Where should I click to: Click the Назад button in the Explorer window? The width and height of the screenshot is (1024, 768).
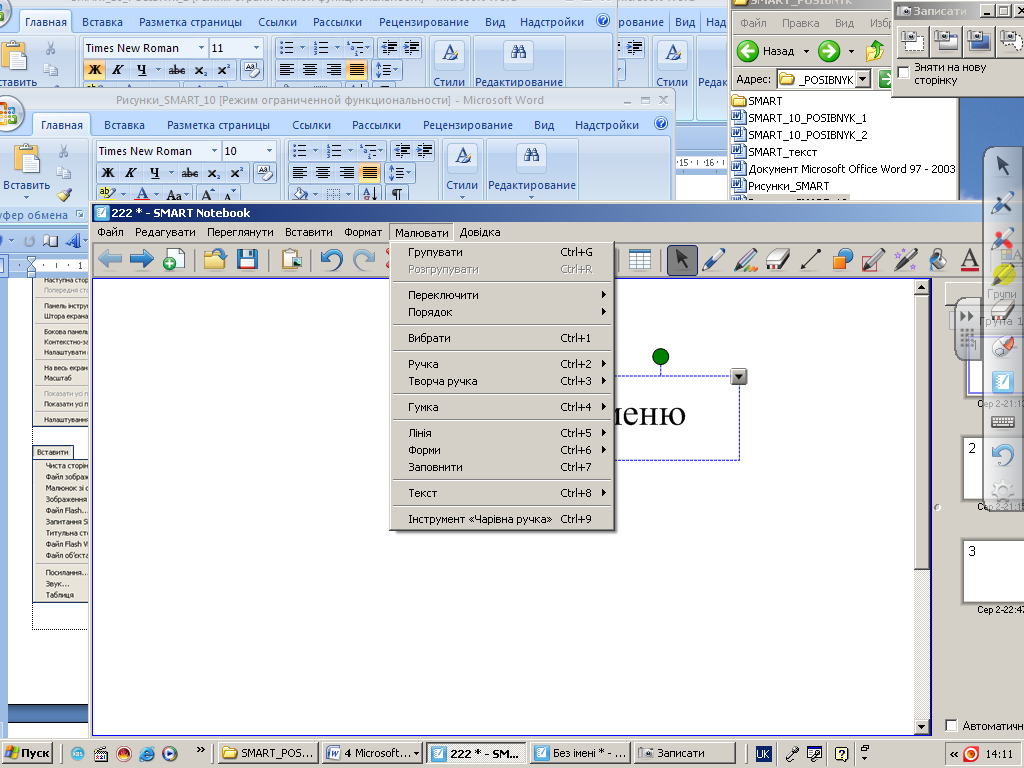pos(766,51)
